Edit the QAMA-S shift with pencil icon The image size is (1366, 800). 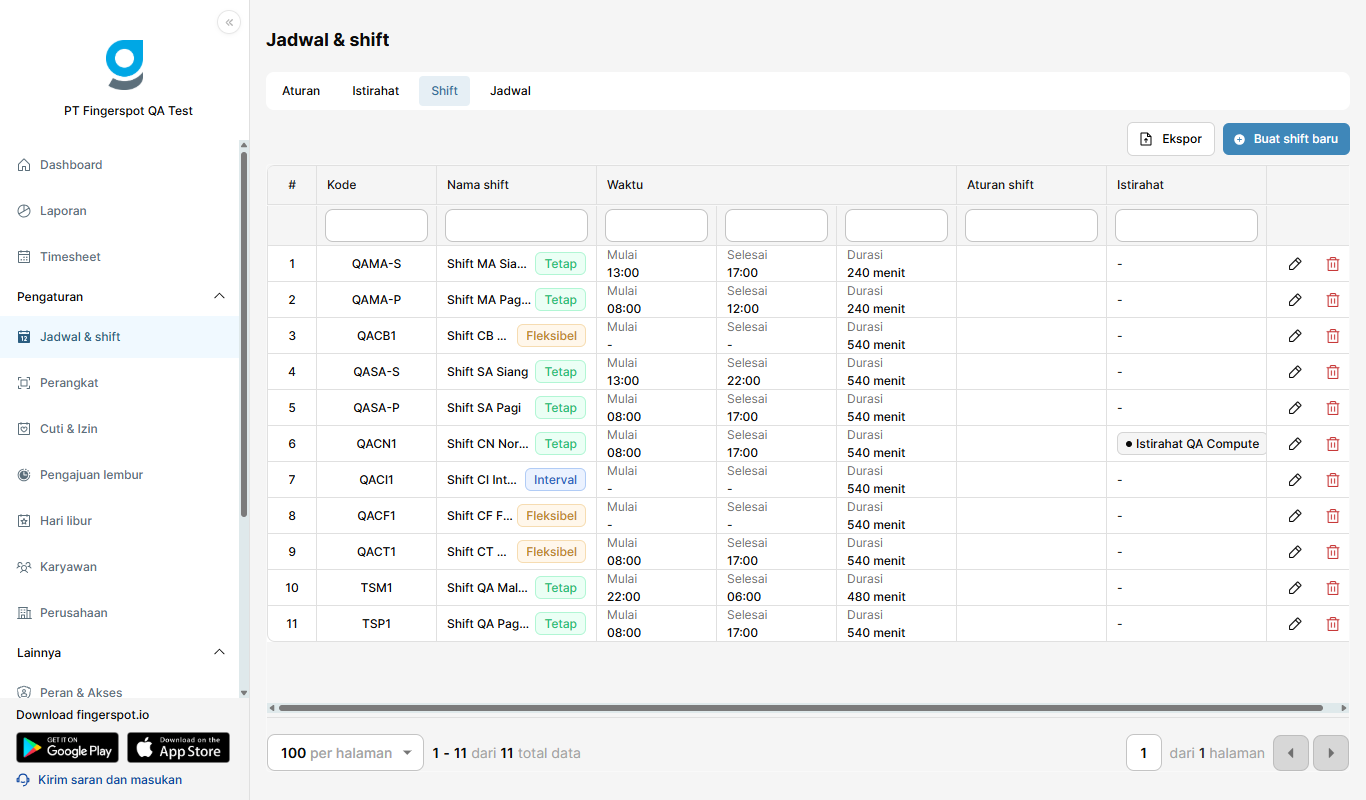click(x=1295, y=264)
